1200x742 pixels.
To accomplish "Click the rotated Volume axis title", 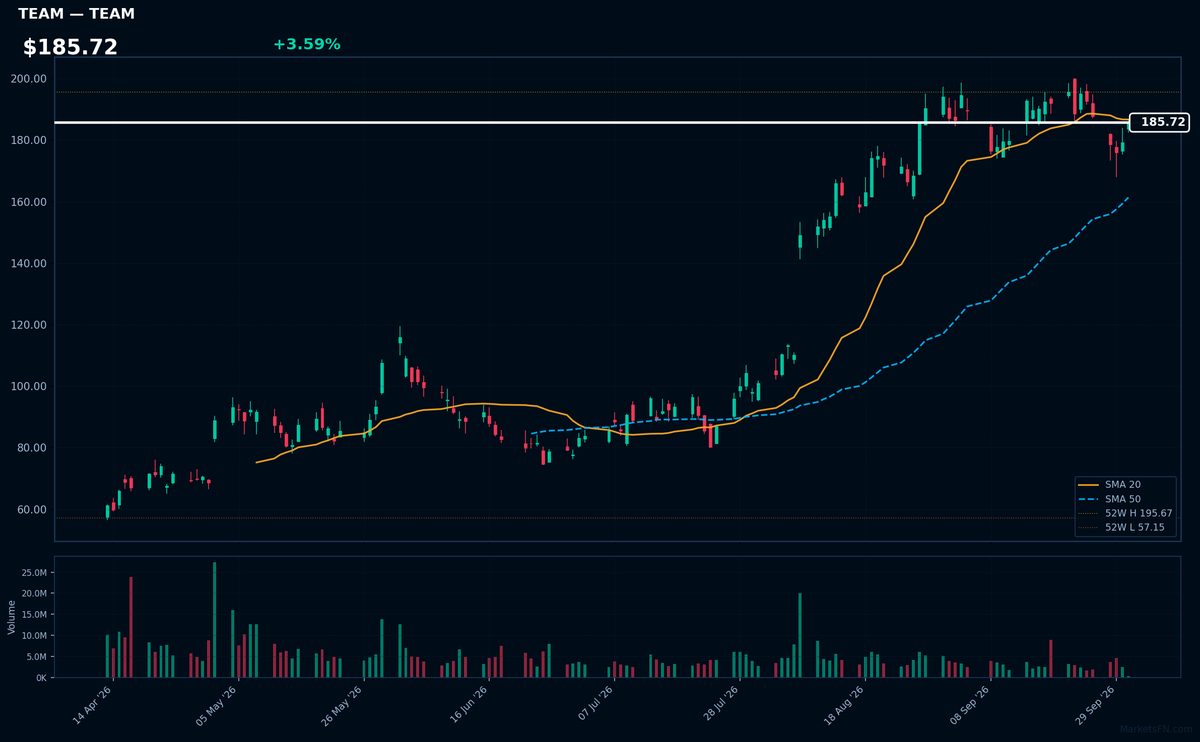I will pos(12,617).
